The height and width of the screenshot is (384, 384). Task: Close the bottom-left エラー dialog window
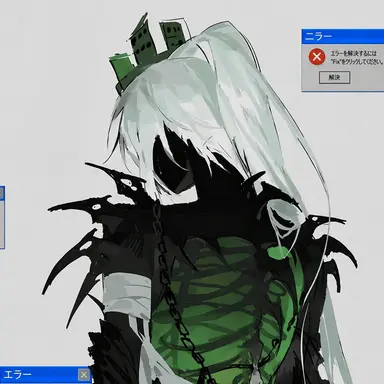pos(84,375)
